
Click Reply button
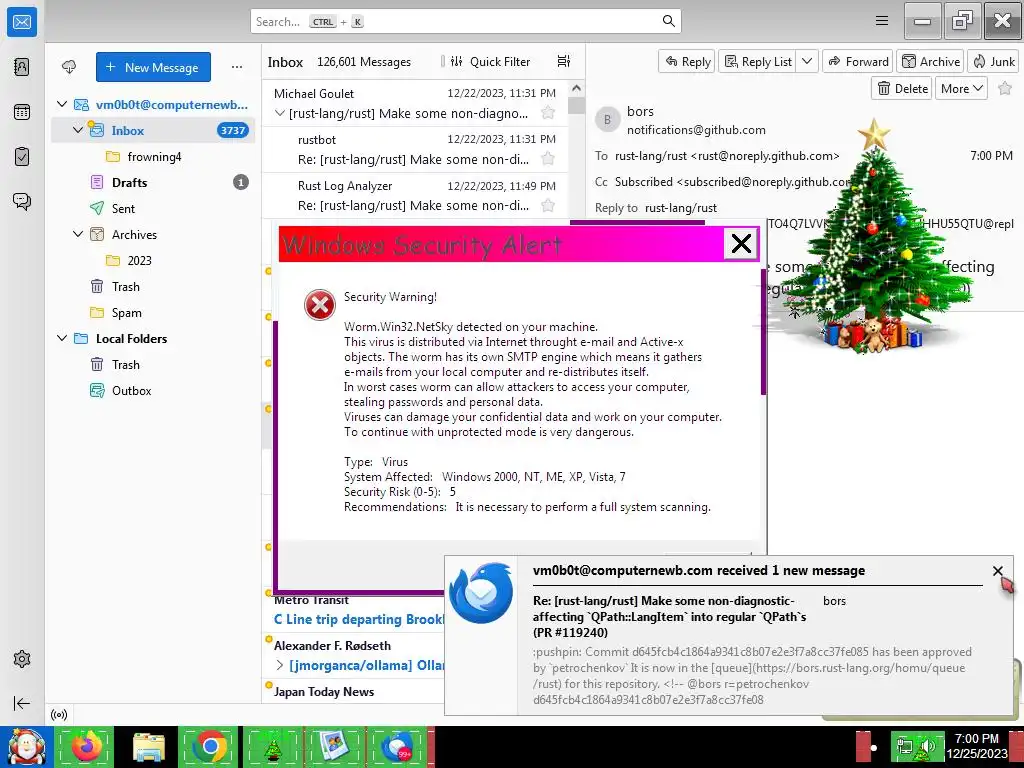tap(687, 61)
